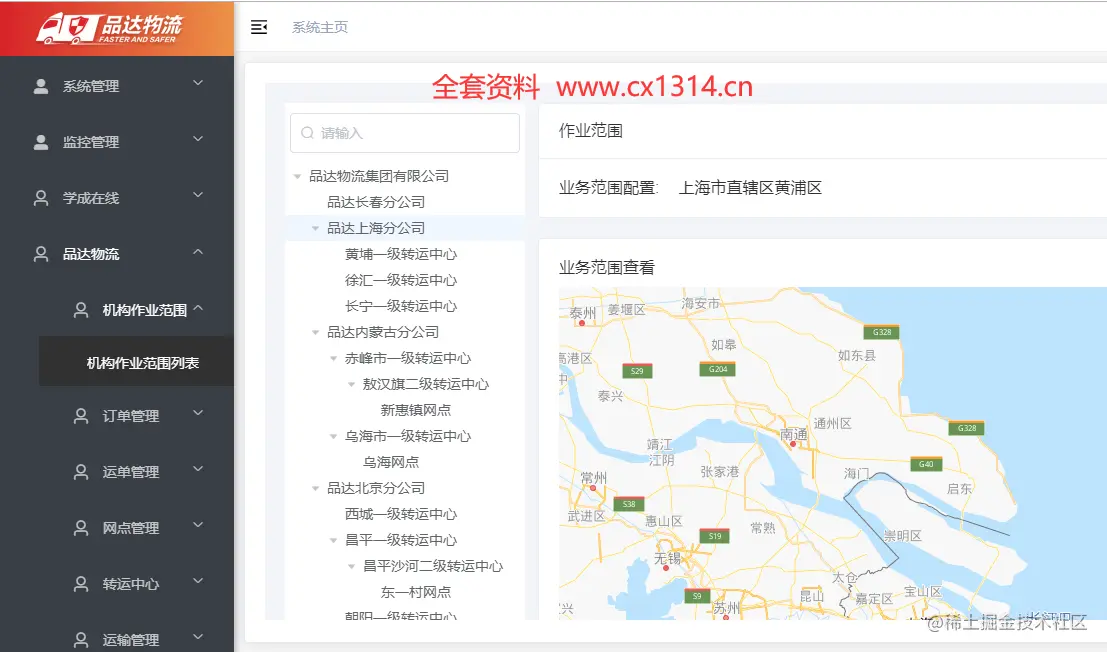Click the 机构作业范围 user icon
Viewport: 1107px width, 652px height.
tap(81, 310)
